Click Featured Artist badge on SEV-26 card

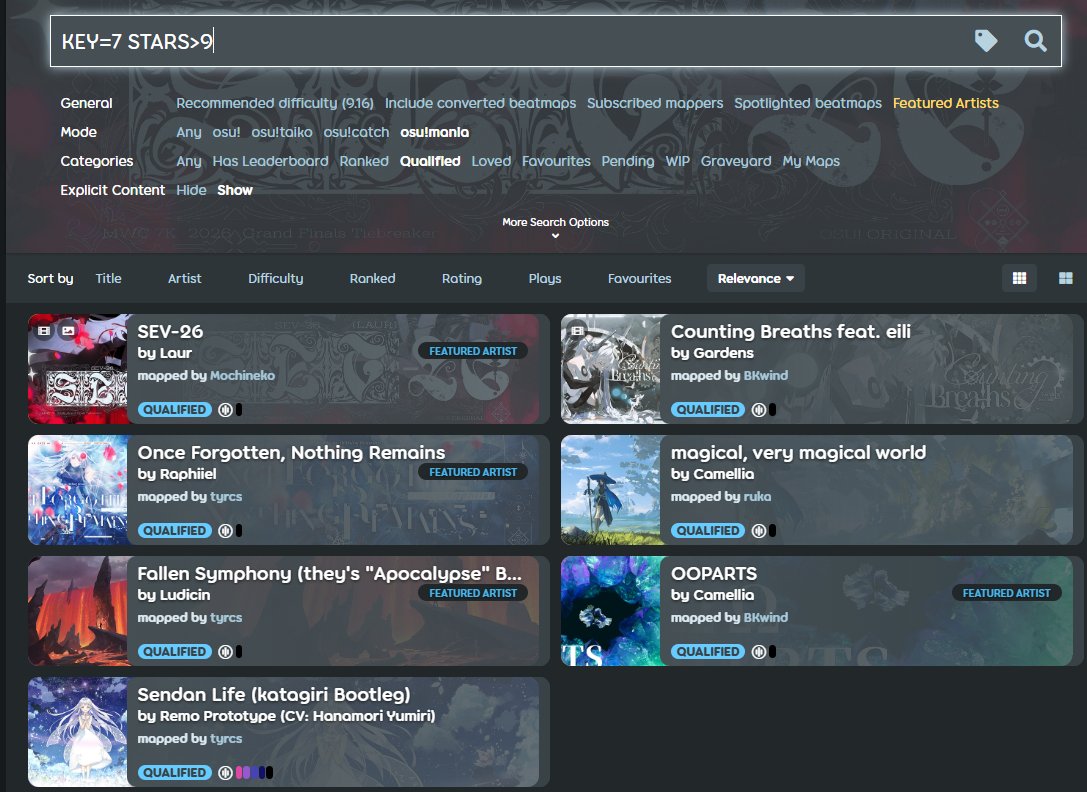coord(473,351)
